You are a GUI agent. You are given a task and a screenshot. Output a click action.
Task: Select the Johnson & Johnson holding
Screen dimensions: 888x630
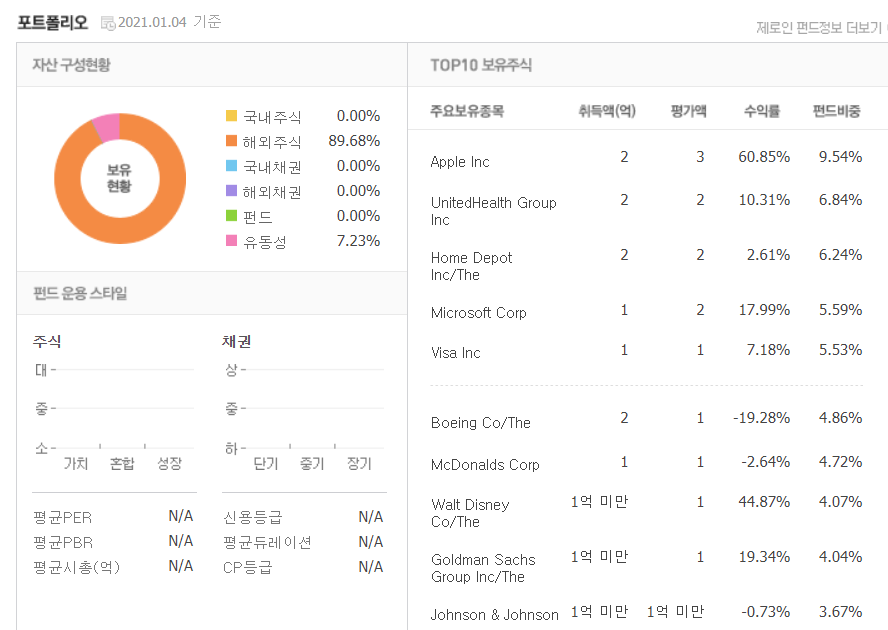(x=494, y=615)
